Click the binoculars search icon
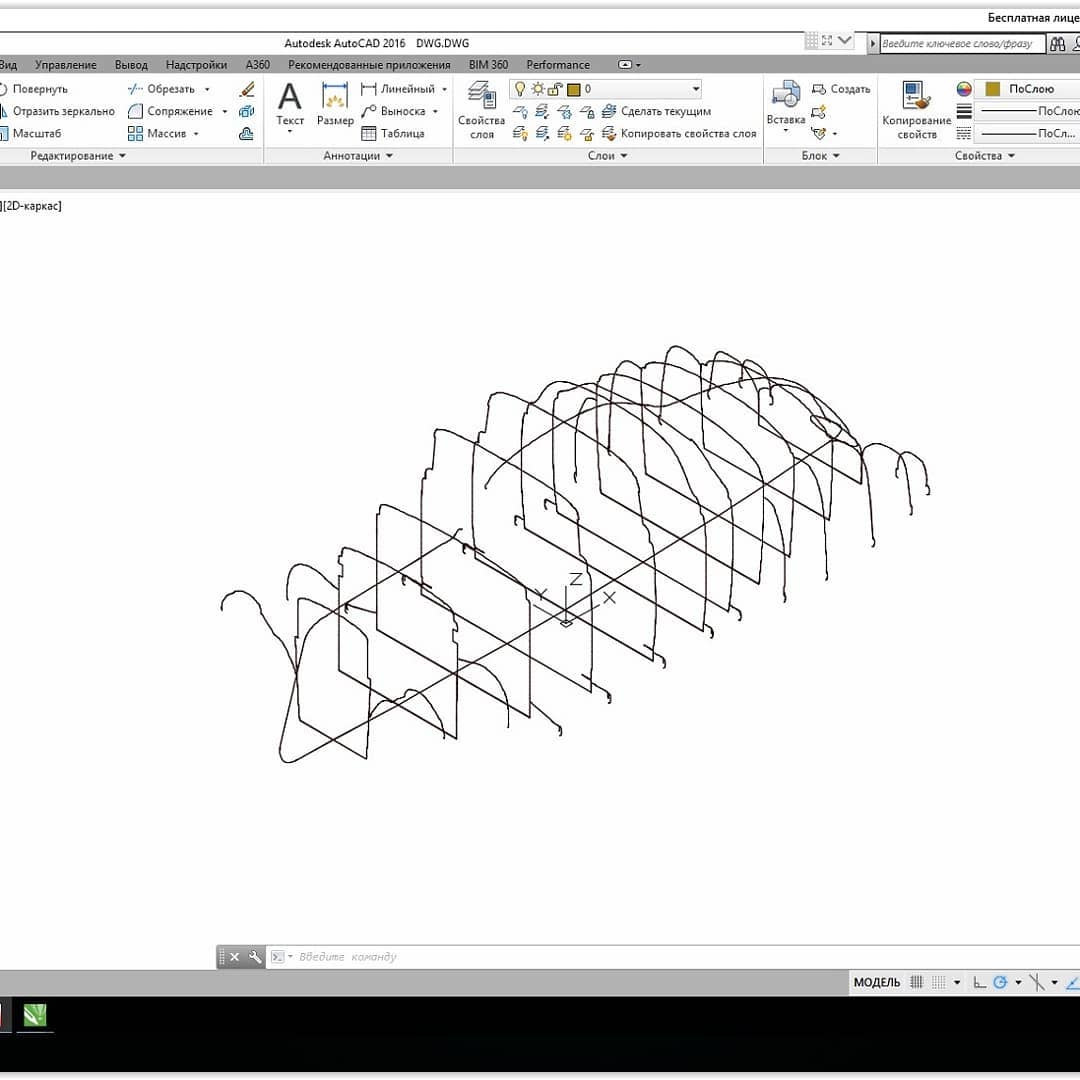Image resolution: width=1080 pixels, height=1080 pixels. pos(1058,43)
